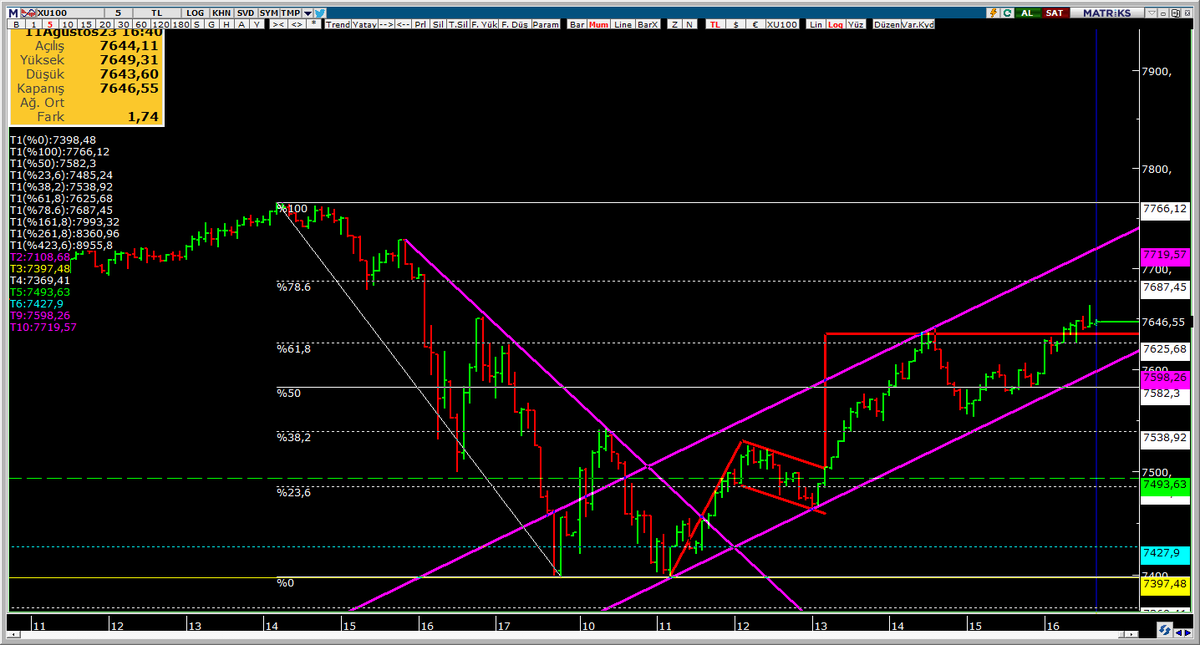Click the chart icon beside XU100 symbol
The height and width of the screenshot is (645, 1200).
pos(28,13)
